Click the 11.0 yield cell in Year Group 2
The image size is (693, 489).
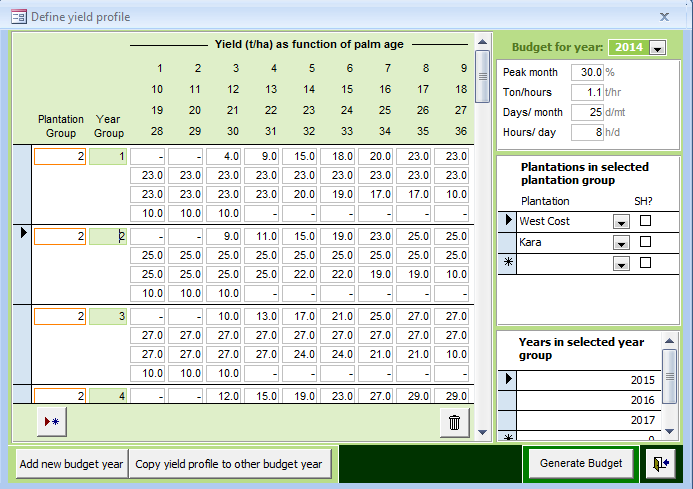point(262,237)
